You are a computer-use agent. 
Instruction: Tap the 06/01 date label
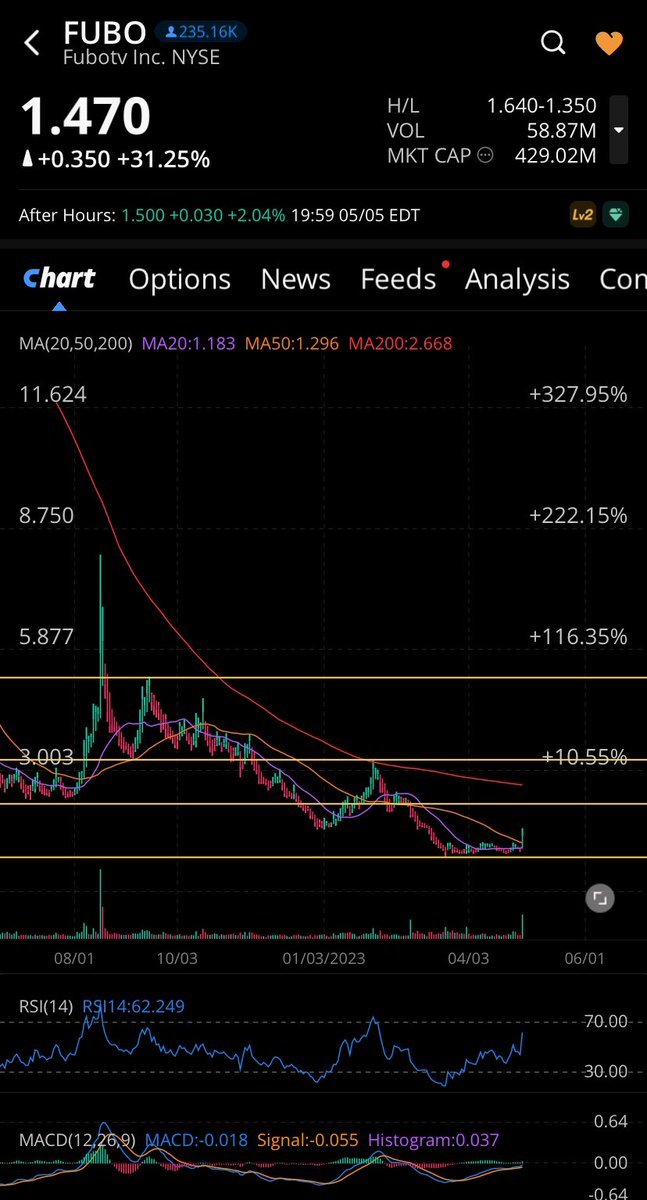pyautogui.click(x=584, y=958)
